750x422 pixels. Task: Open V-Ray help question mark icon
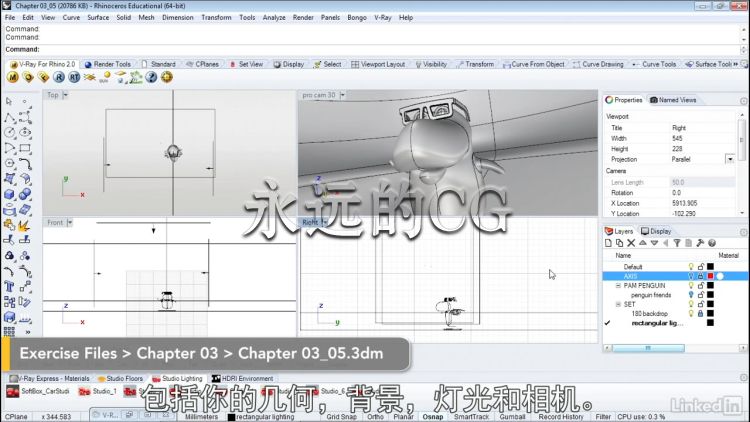tap(151, 77)
